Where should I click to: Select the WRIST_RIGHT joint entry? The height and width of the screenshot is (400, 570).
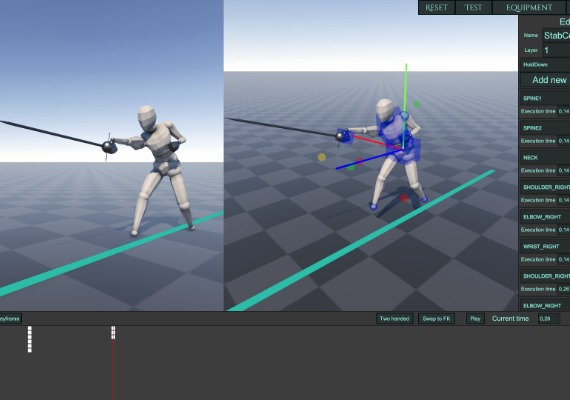tap(545, 247)
